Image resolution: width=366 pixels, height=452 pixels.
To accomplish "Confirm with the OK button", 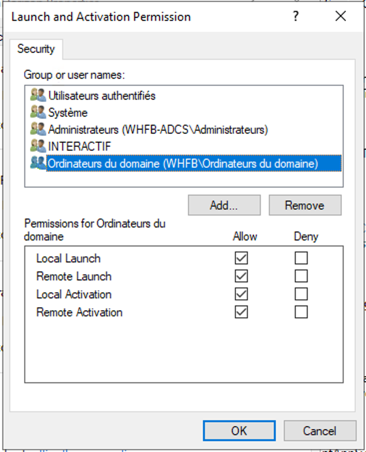I will [239, 431].
